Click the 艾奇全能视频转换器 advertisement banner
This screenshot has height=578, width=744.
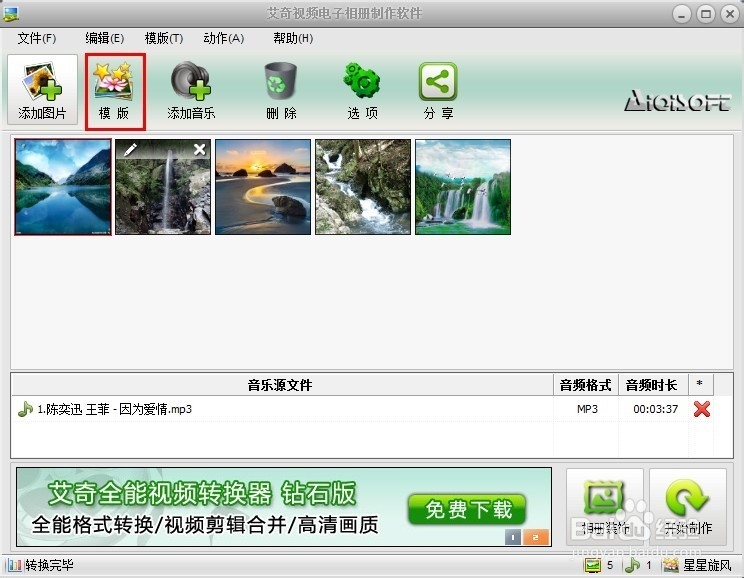pos(284,507)
